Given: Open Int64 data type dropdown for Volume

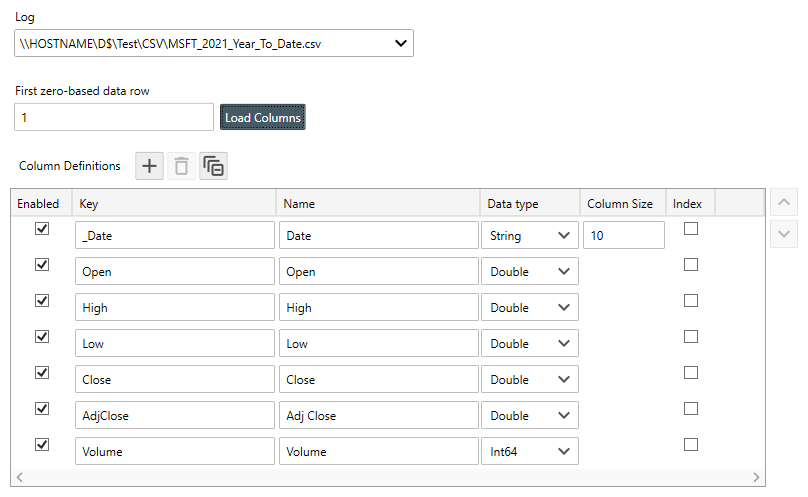Looking at the screenshot, I should [530, 452].
